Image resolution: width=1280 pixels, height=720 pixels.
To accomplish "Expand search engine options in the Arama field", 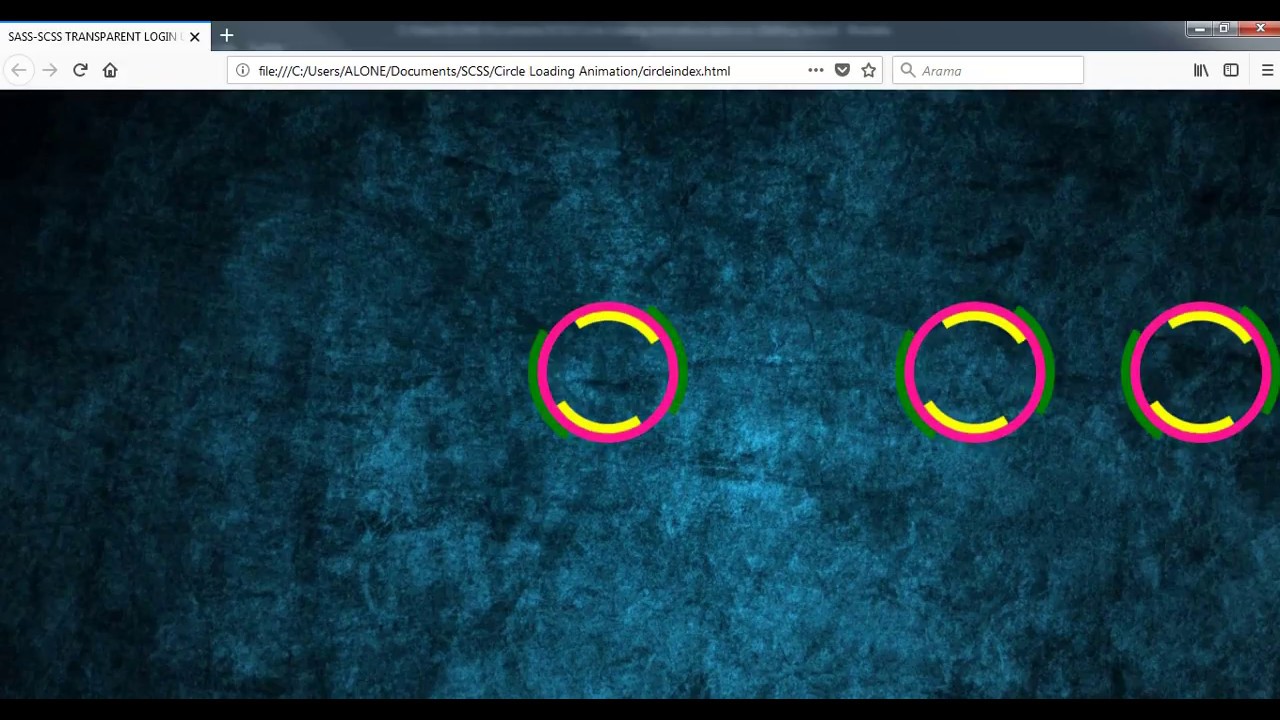I will pos(907,70).
